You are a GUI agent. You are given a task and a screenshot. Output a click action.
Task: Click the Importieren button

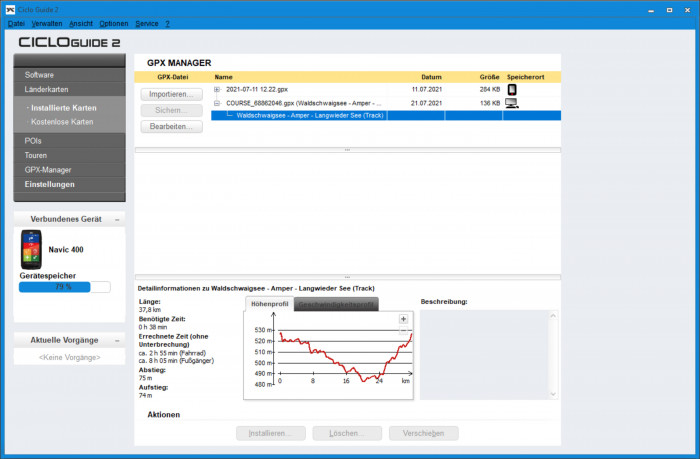pyautogui.click(x=171, y=94)
